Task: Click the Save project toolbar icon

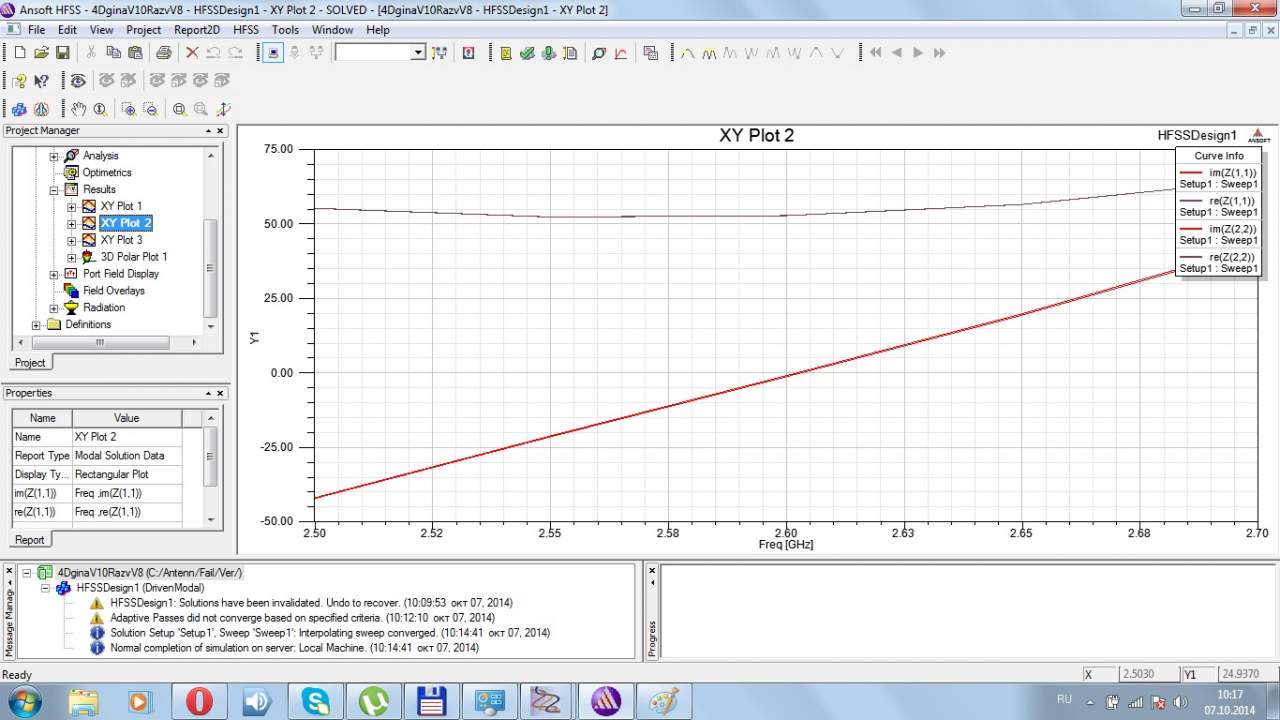Action: (62, 53)
